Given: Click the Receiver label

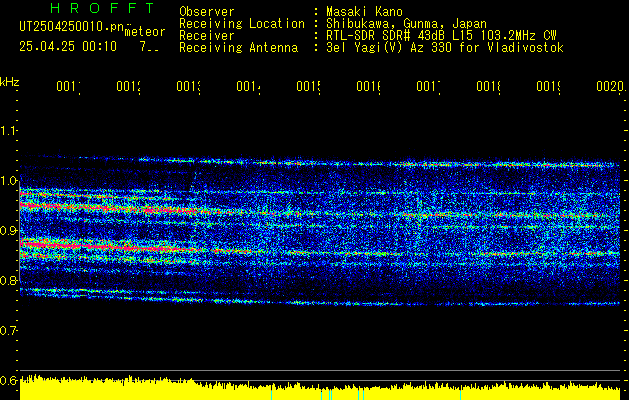Looking at the screenshot, I should 207,36.
